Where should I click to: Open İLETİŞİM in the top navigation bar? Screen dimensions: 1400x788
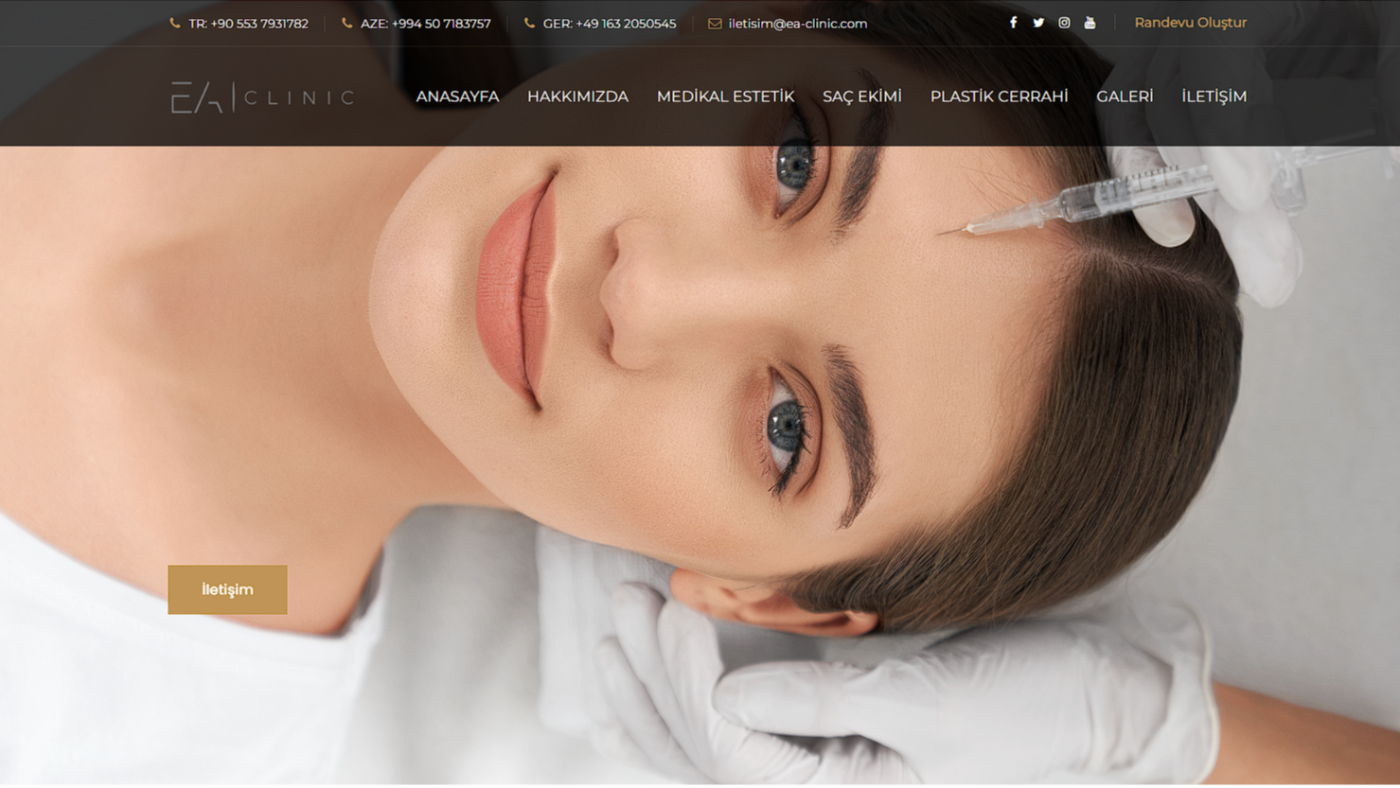pyautogui.click(x=1213, y=97)
